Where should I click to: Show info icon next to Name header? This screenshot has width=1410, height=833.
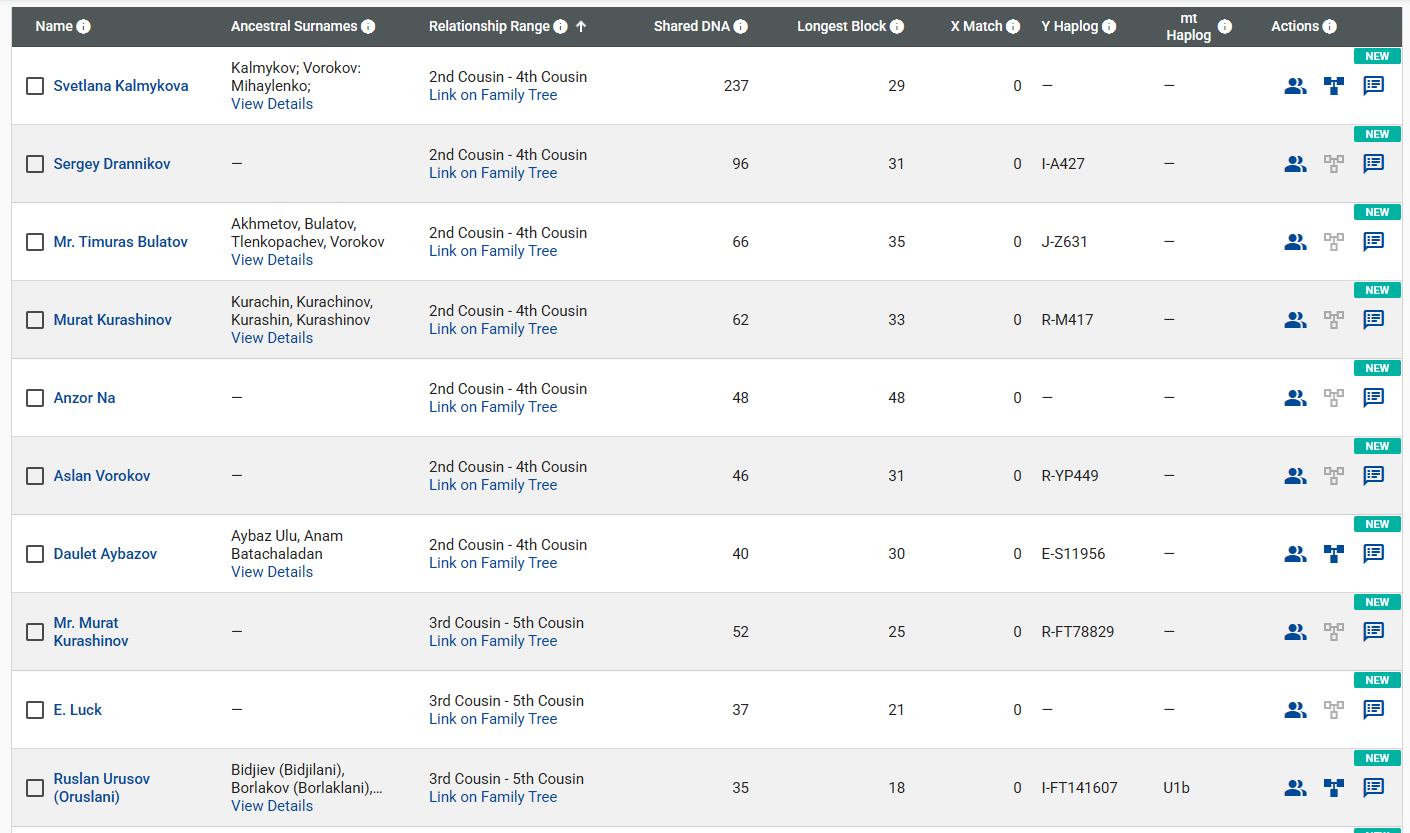pyautogui.click(x=84, y=27)
